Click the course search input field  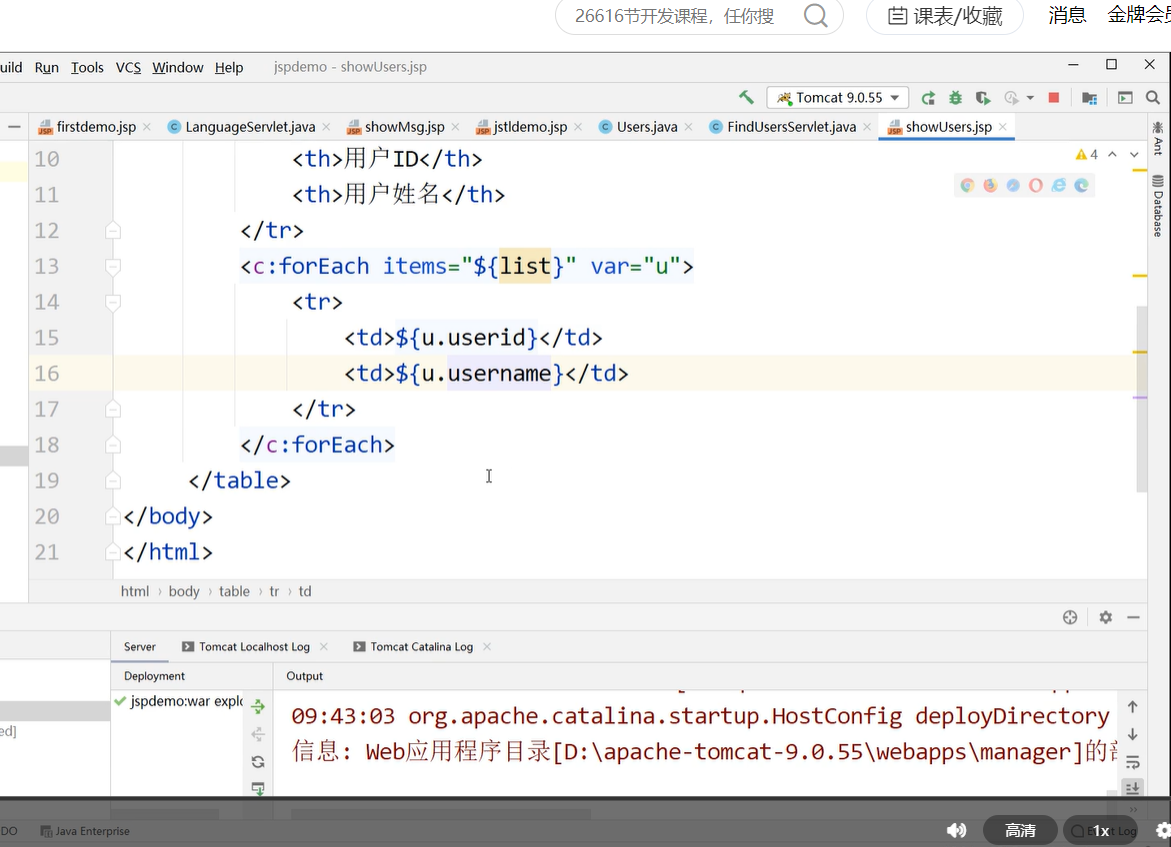674,16
